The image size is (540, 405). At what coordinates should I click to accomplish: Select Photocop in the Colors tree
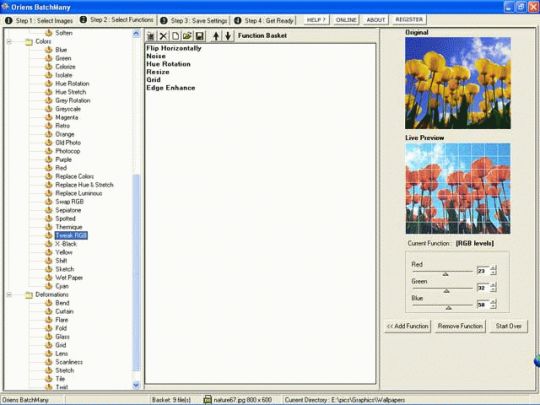tap(68, 151)
